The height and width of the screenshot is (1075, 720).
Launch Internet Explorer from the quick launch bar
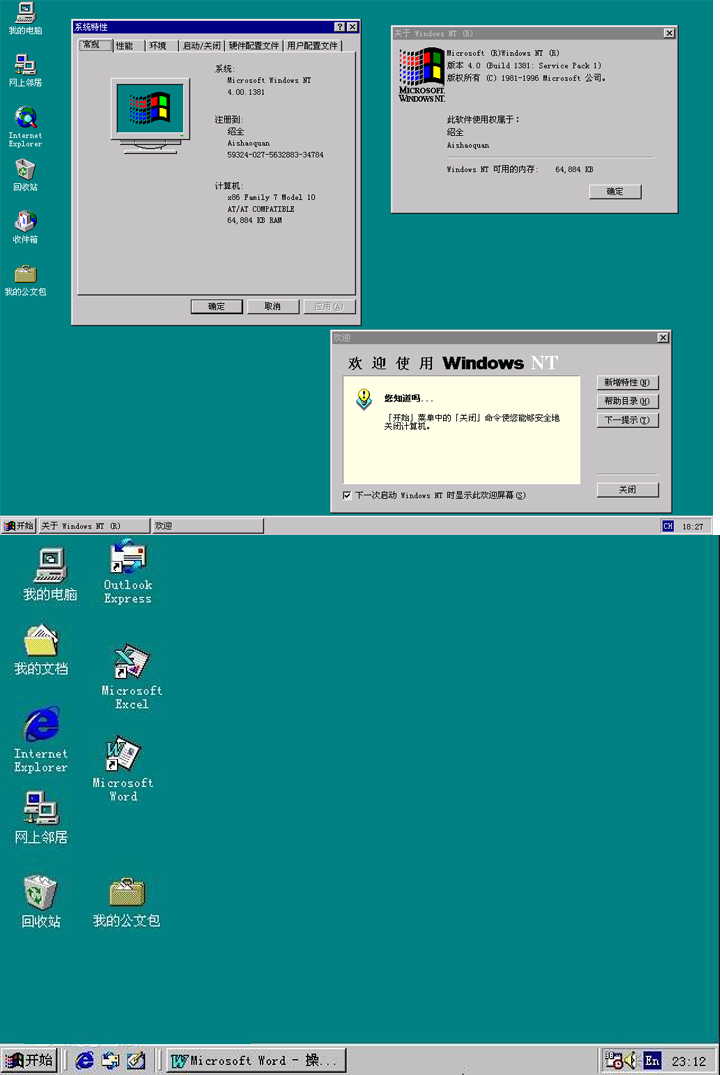click(84, 1060)
